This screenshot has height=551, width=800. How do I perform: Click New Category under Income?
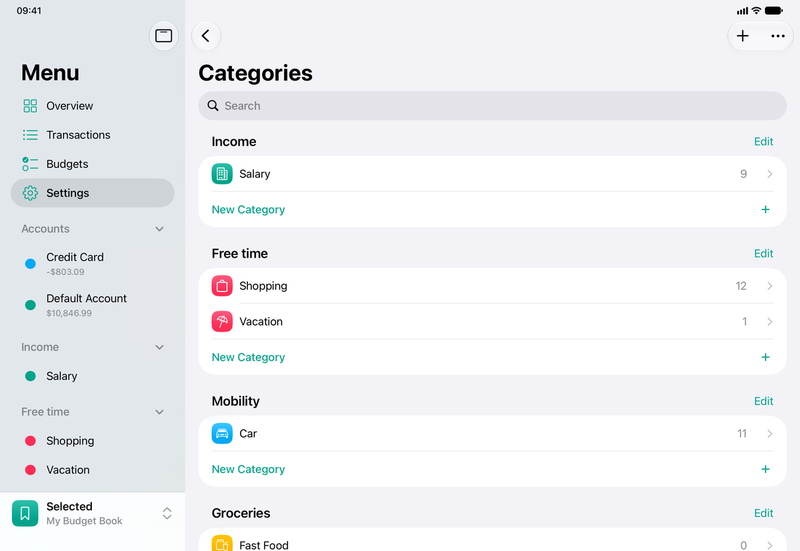click(248, 210)
